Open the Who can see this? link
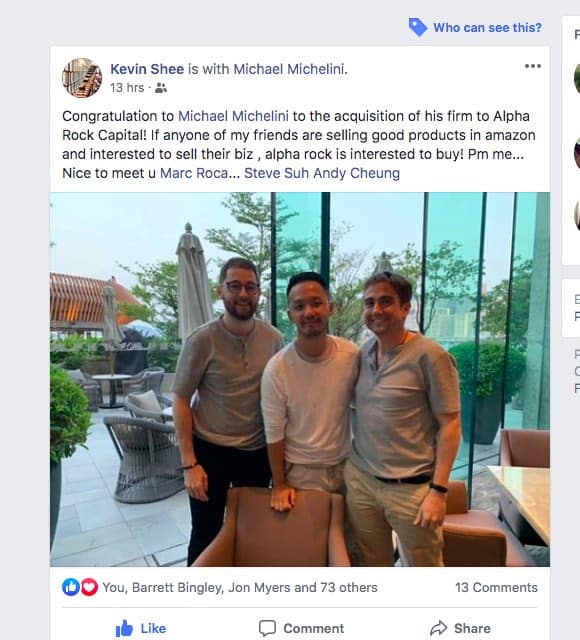580x640 pixels. [x=487, y=27]
